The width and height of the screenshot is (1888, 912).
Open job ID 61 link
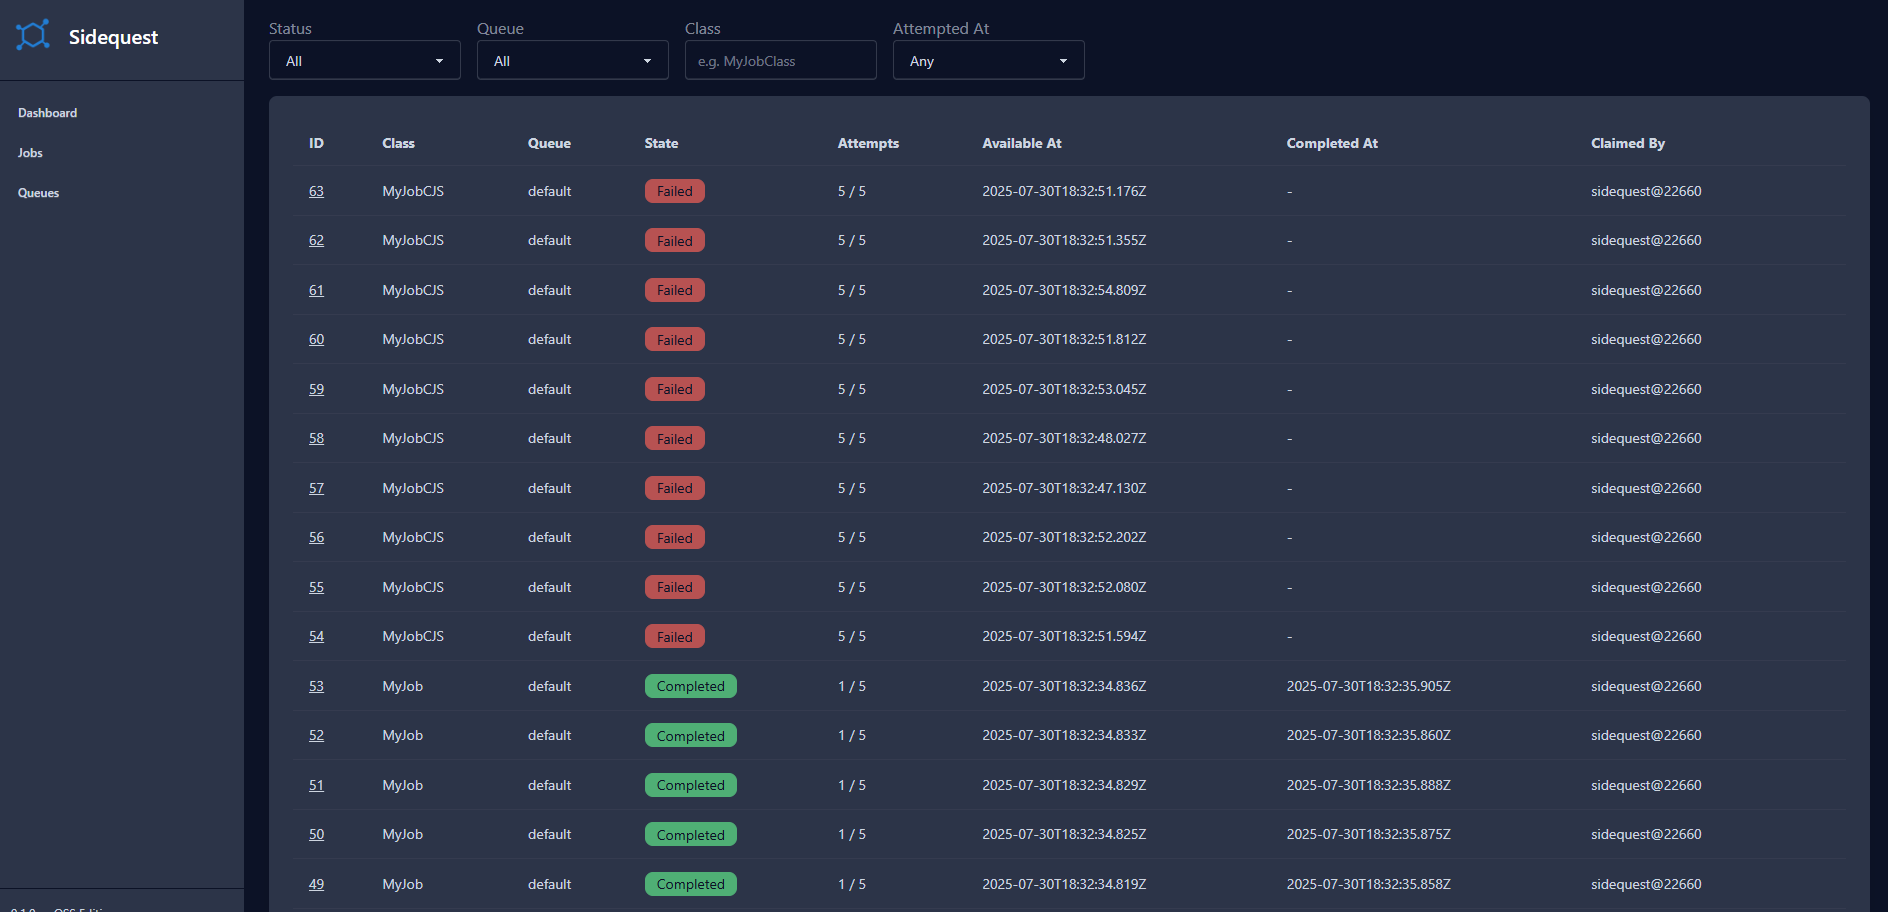[316, 290]
